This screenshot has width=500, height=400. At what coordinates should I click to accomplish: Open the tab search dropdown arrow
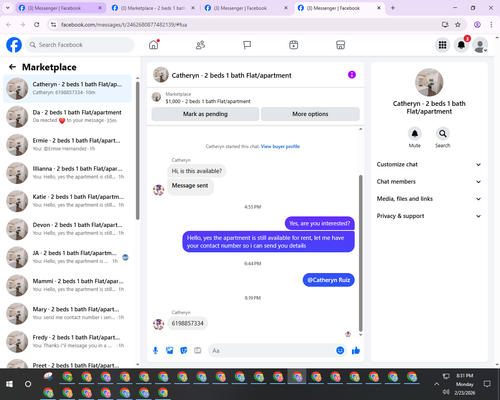(x=8, y=8)
